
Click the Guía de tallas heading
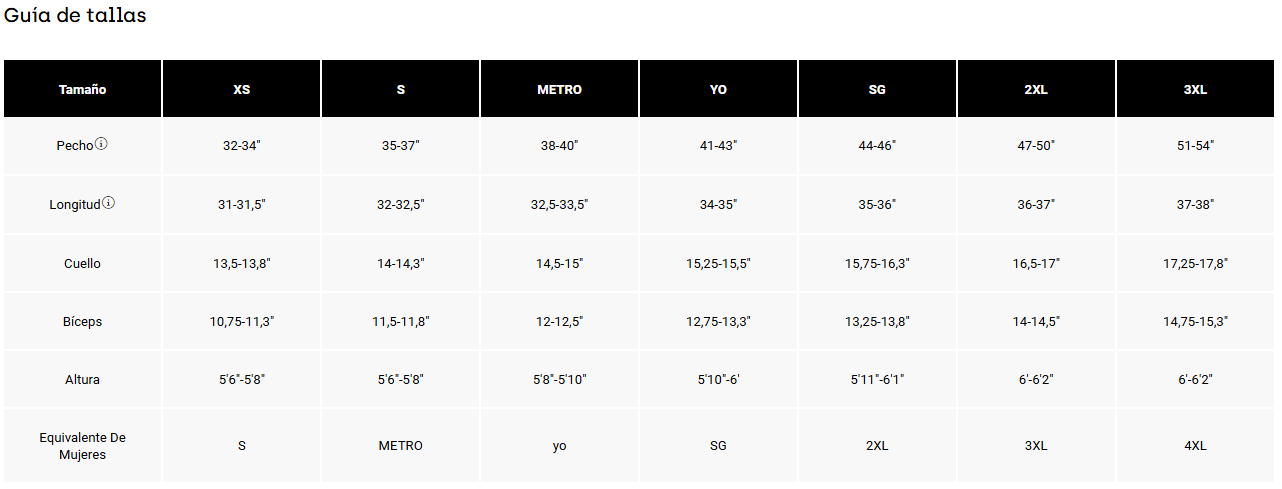[75, 16]
